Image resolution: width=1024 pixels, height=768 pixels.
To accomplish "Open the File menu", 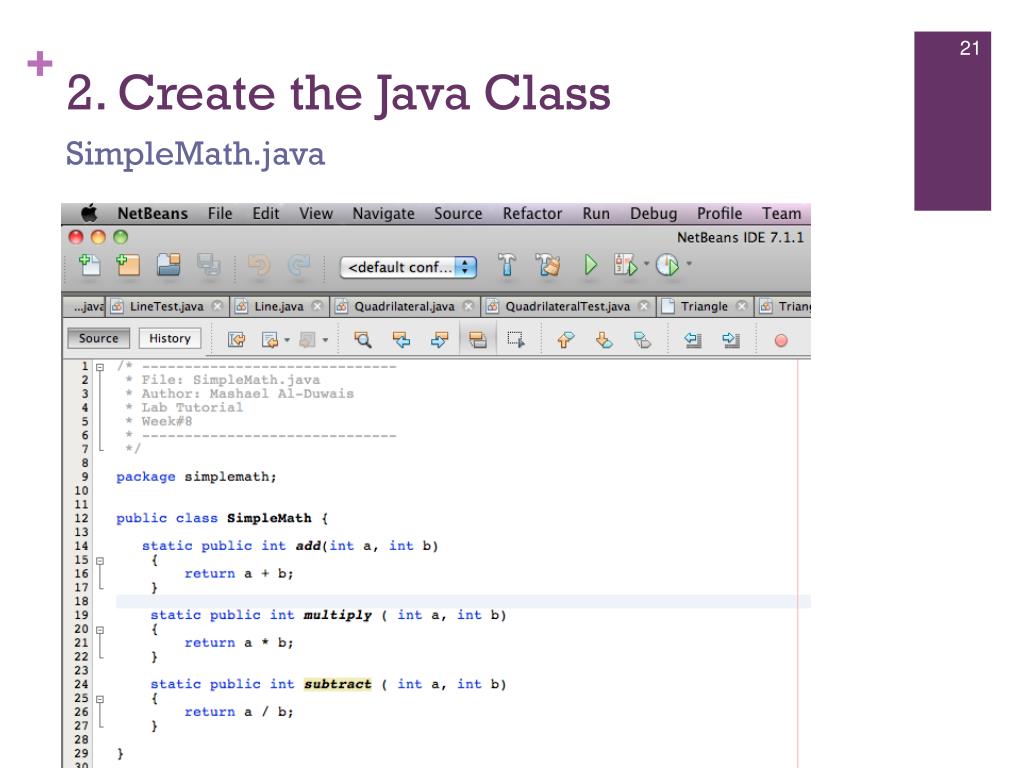I will (220, 214).
